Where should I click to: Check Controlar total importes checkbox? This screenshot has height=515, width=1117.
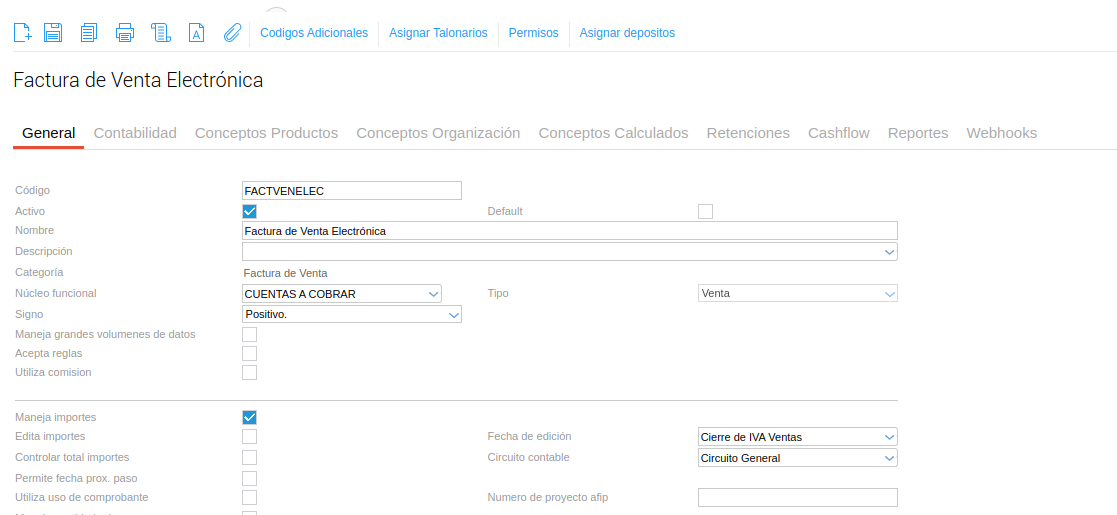pyautogui.click(x=249, y=457)
